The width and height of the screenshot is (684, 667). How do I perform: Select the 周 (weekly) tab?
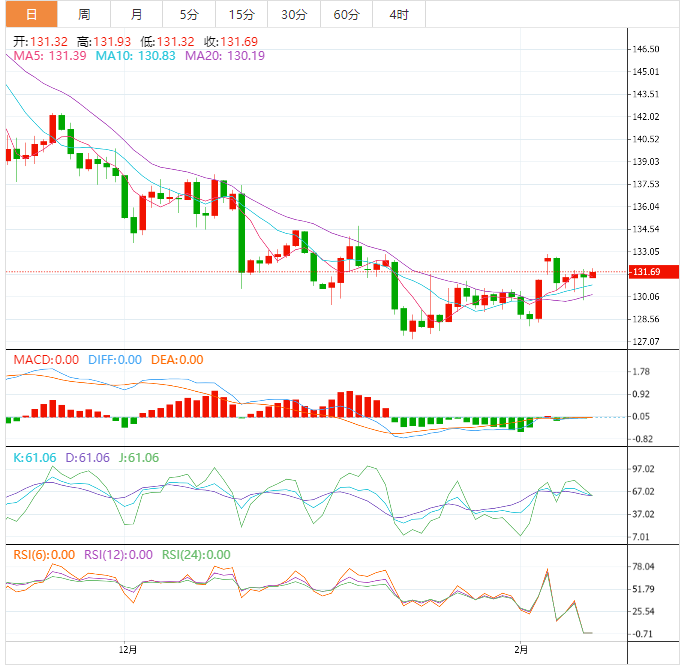(84, 14)
